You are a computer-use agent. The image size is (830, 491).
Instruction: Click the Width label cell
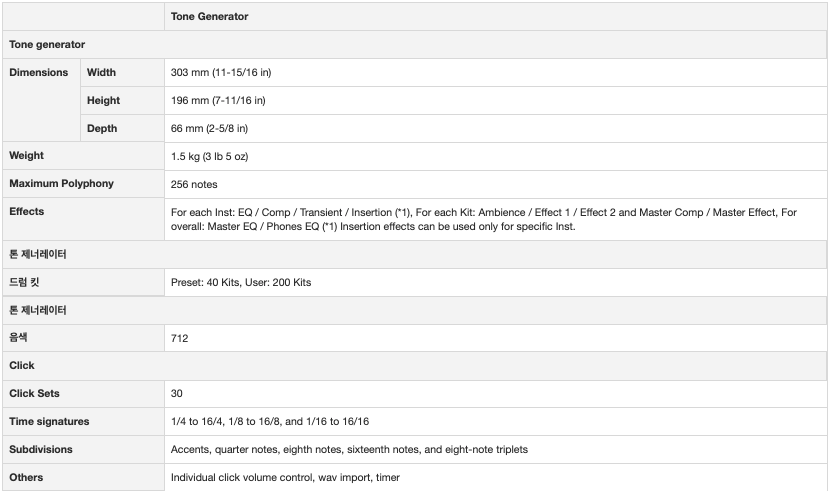(x=102, y=73)
